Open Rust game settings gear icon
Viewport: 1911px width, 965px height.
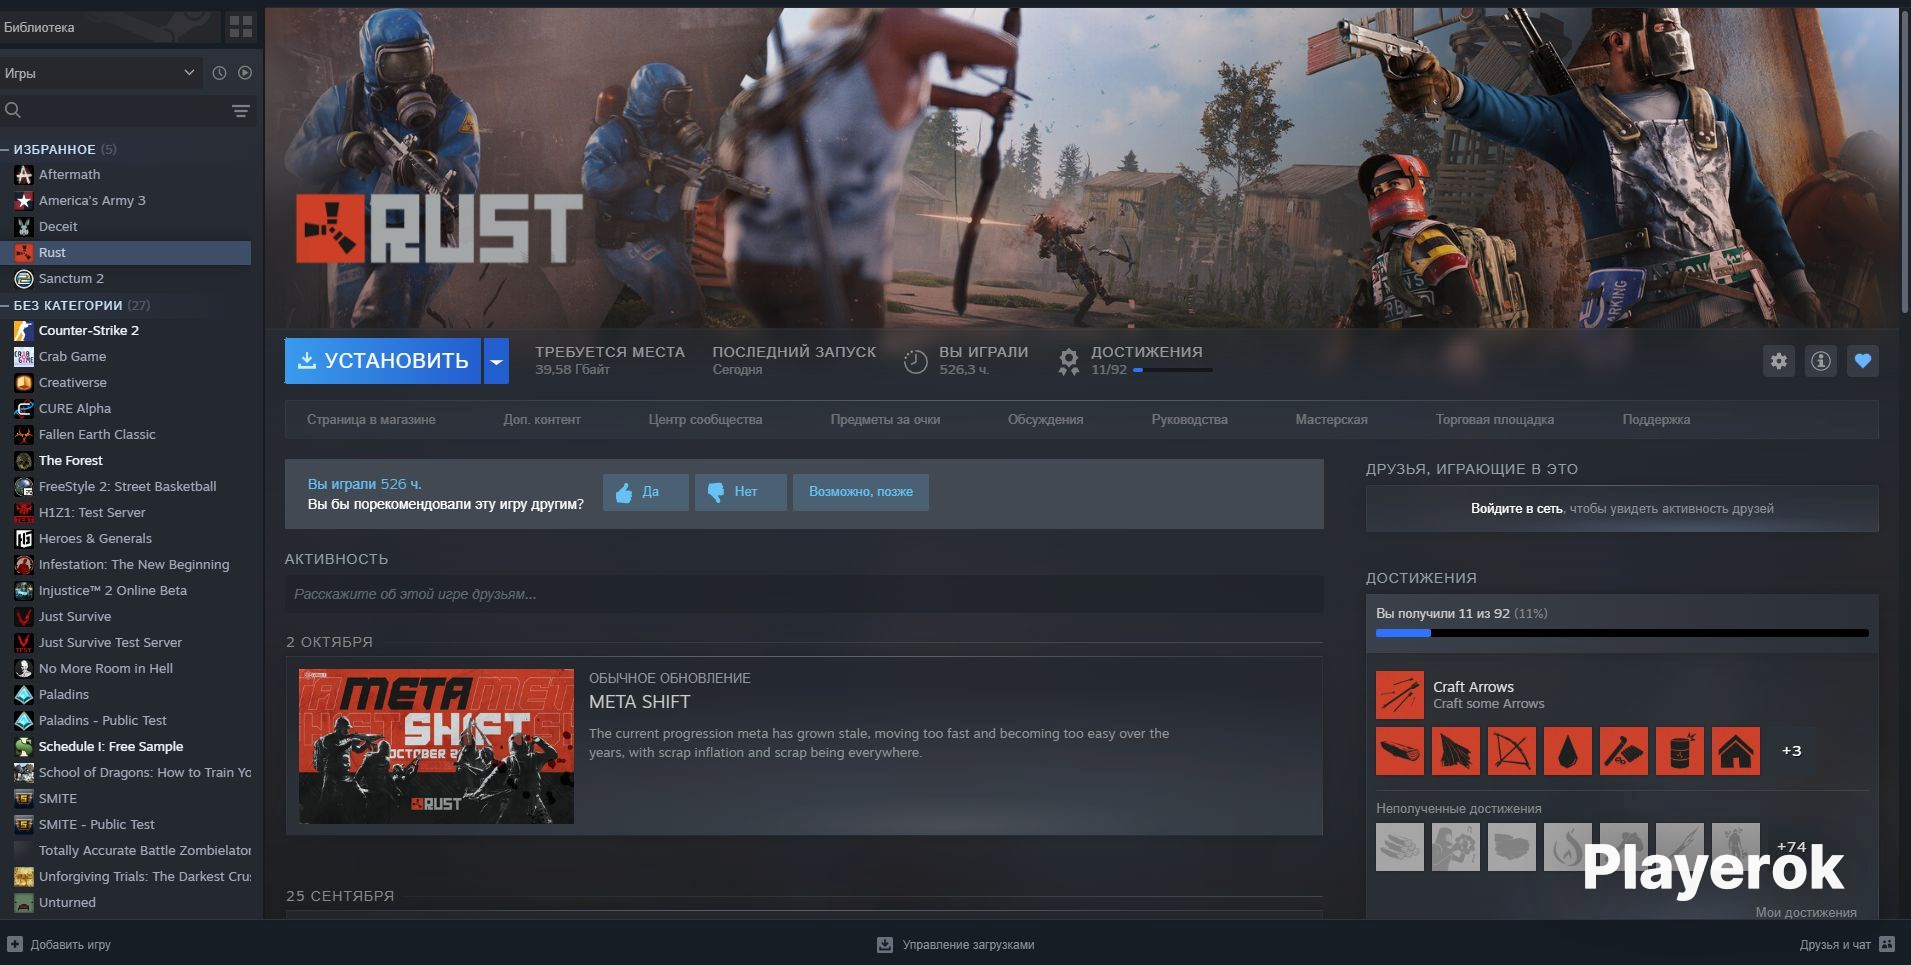tap(1778, 361)
